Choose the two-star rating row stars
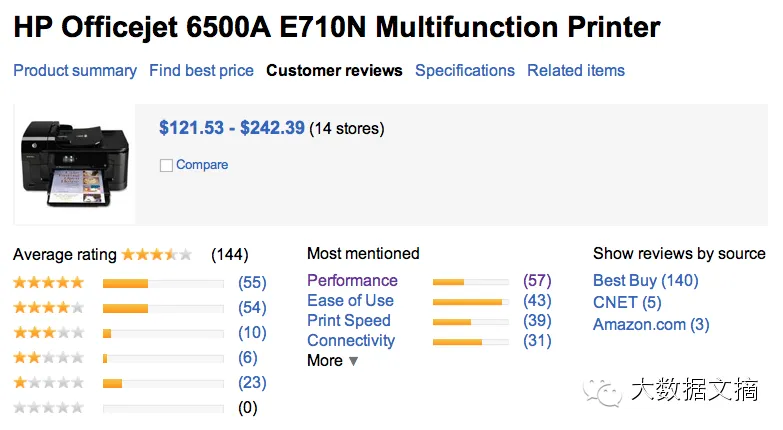The width and height of the screenshot is (783, 430). pos(48,358)
